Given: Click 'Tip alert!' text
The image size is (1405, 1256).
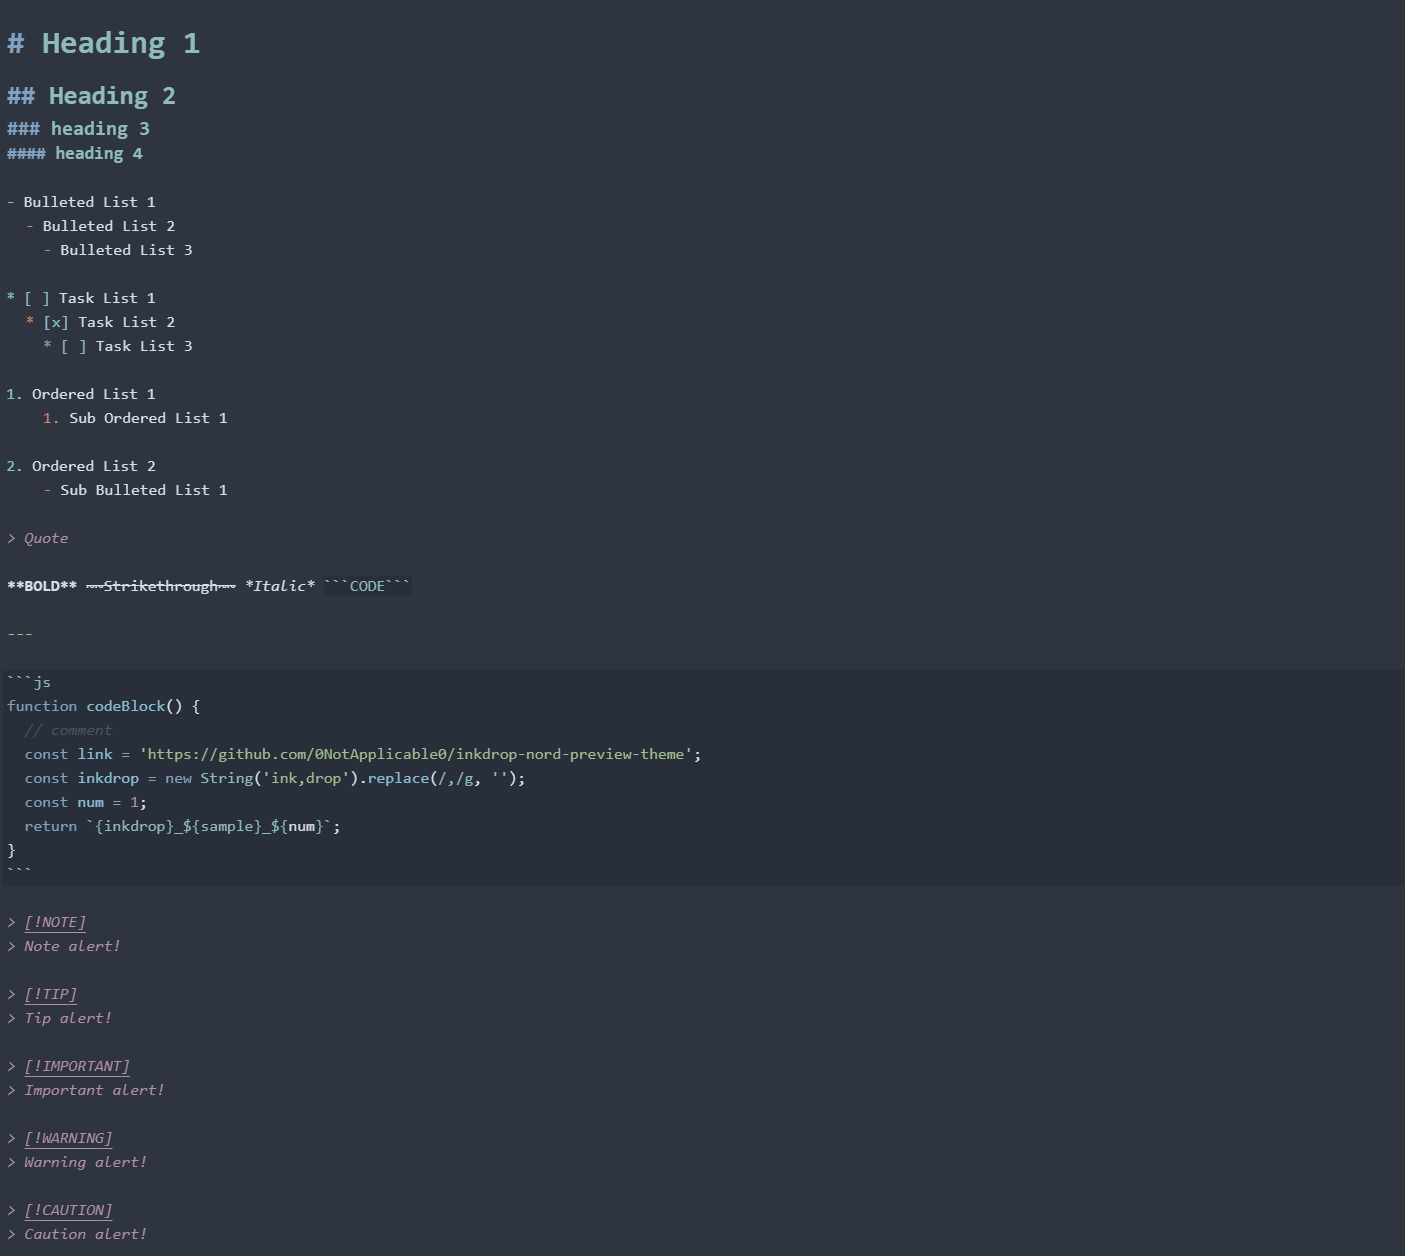Looking at the screenshot, I should (68, 1018).
